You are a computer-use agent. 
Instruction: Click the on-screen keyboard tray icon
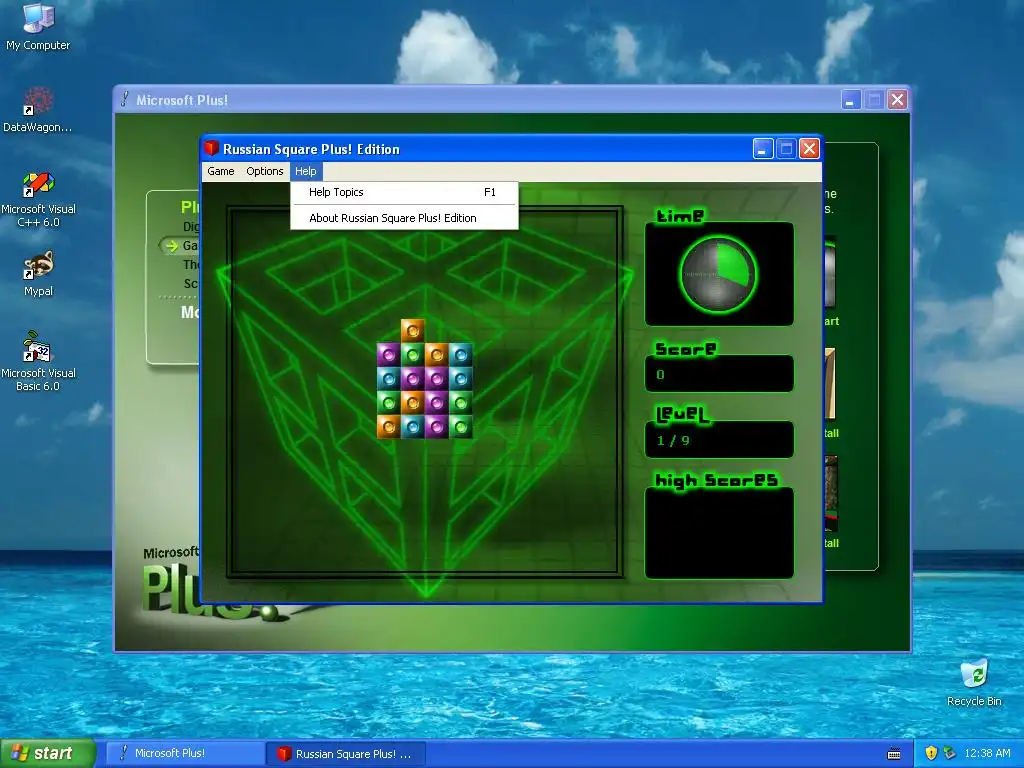tap(894, 754)
